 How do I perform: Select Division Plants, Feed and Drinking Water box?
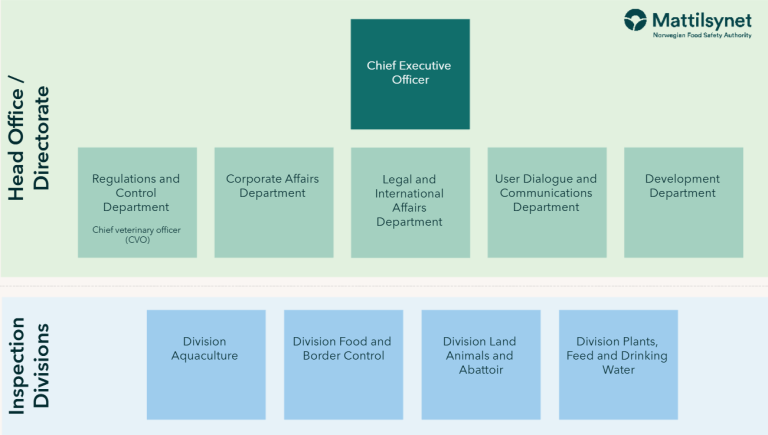(x=618, y=364)
